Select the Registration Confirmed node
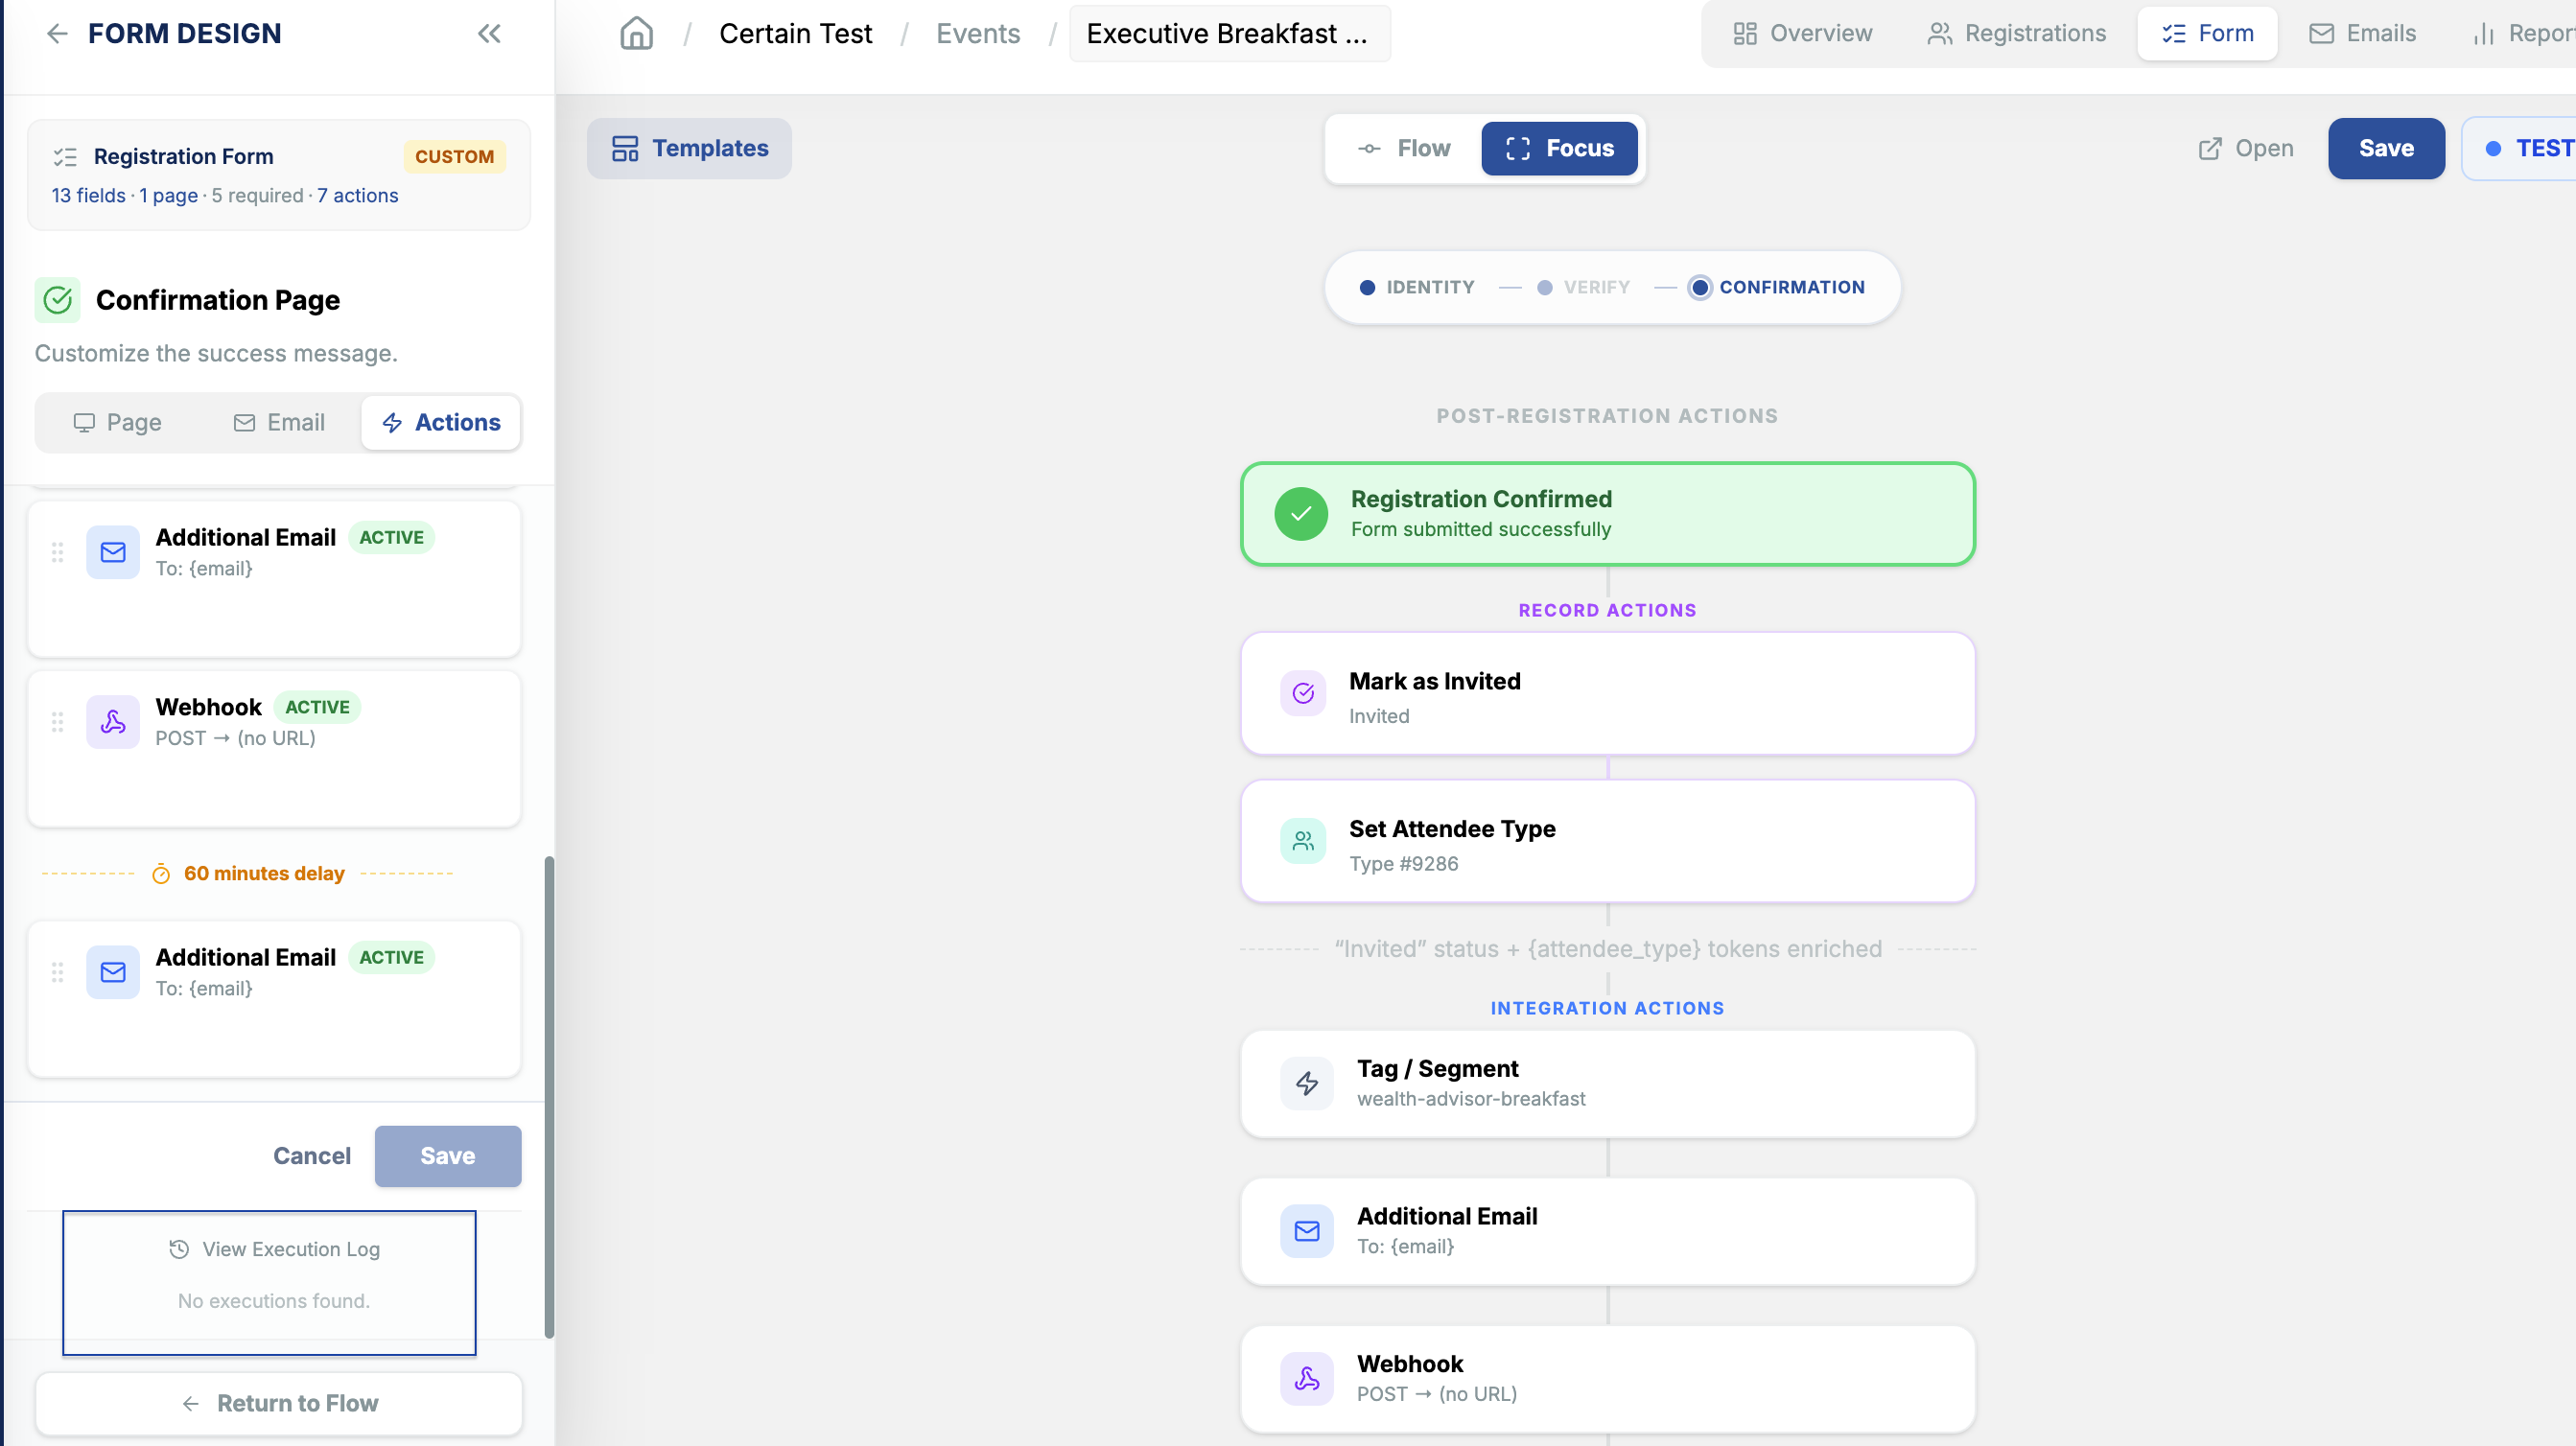Image resolution: width=2576 pixels, height=1446 pixels. [1607, 514]
